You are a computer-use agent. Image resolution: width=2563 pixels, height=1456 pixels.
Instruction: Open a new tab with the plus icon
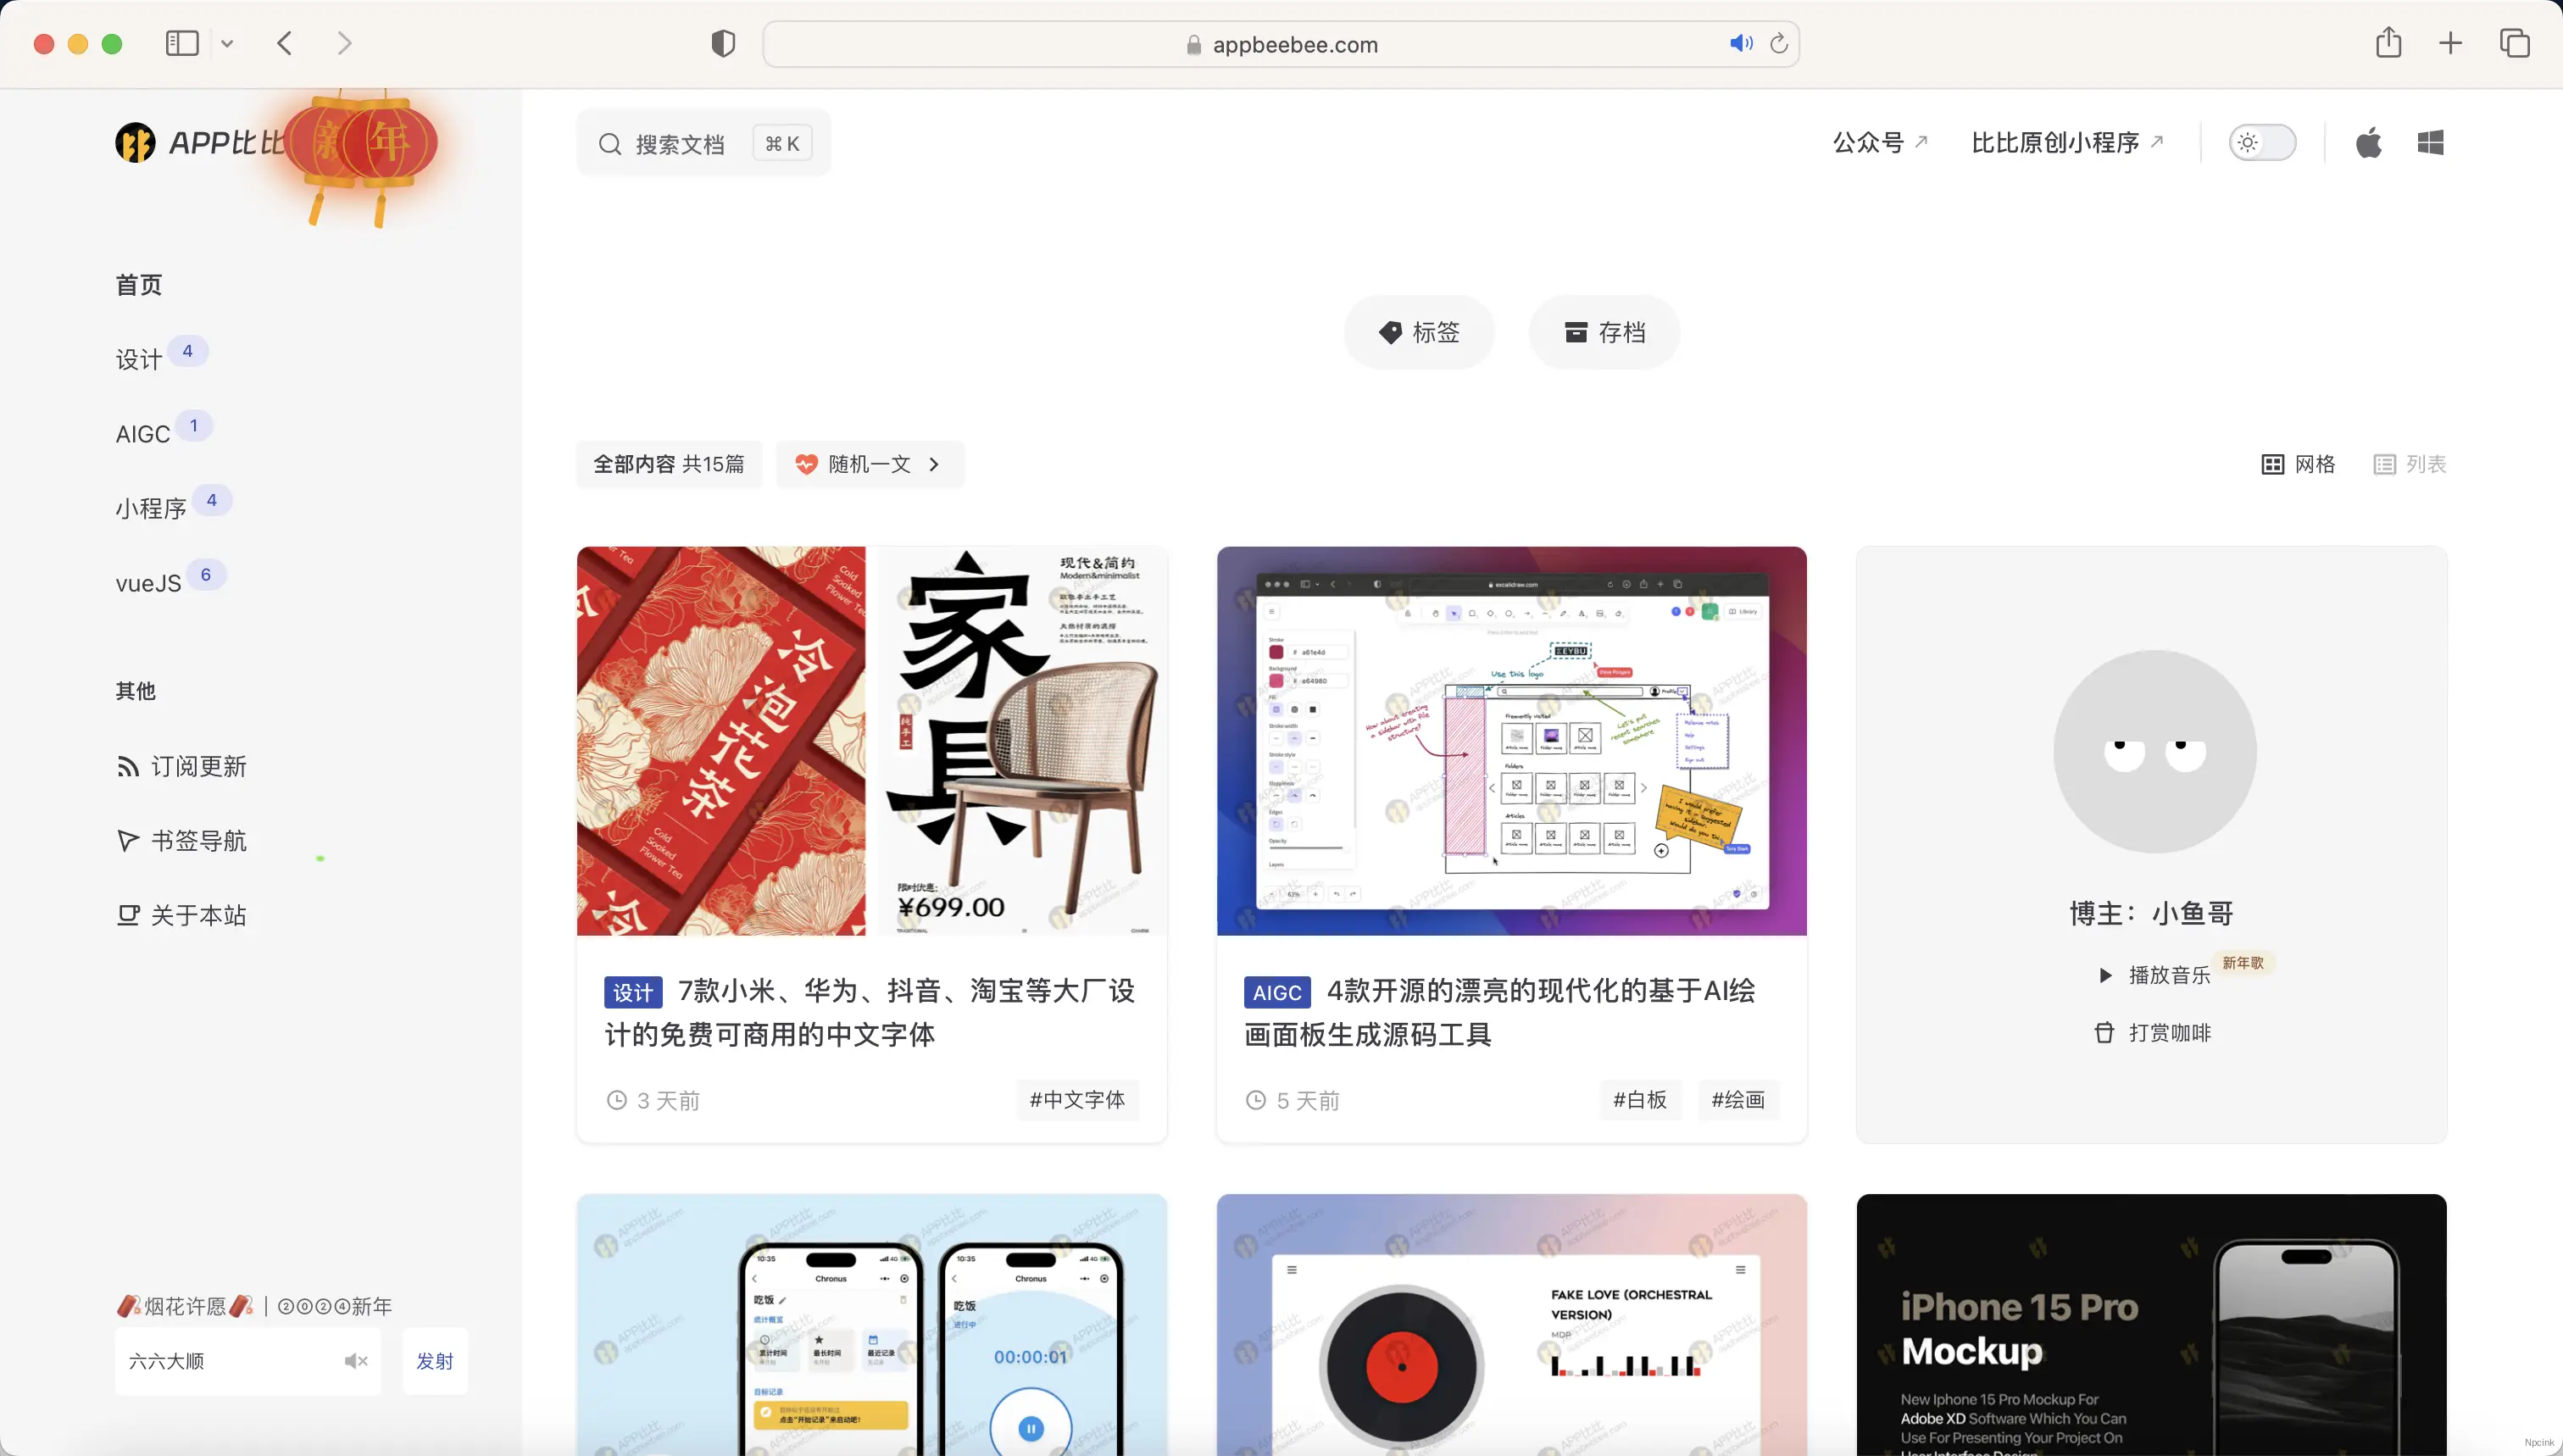tap(2450, 43)
